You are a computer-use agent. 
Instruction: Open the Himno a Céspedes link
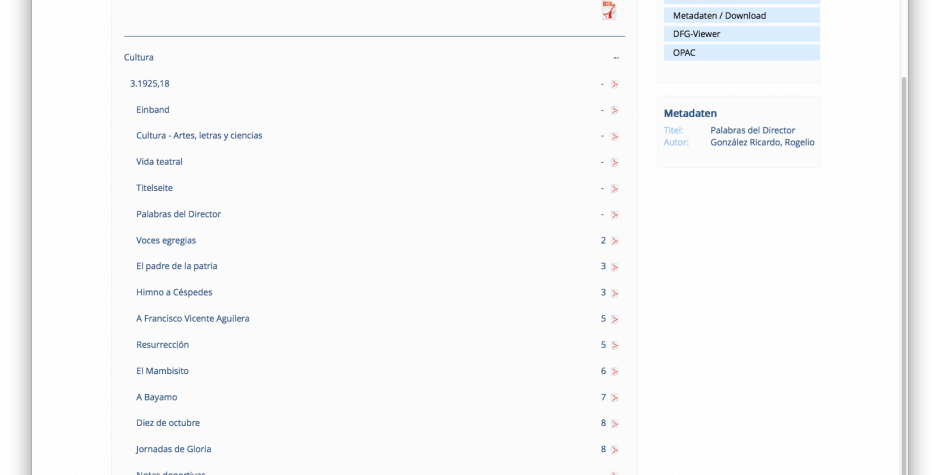click(x=174, y=293)
